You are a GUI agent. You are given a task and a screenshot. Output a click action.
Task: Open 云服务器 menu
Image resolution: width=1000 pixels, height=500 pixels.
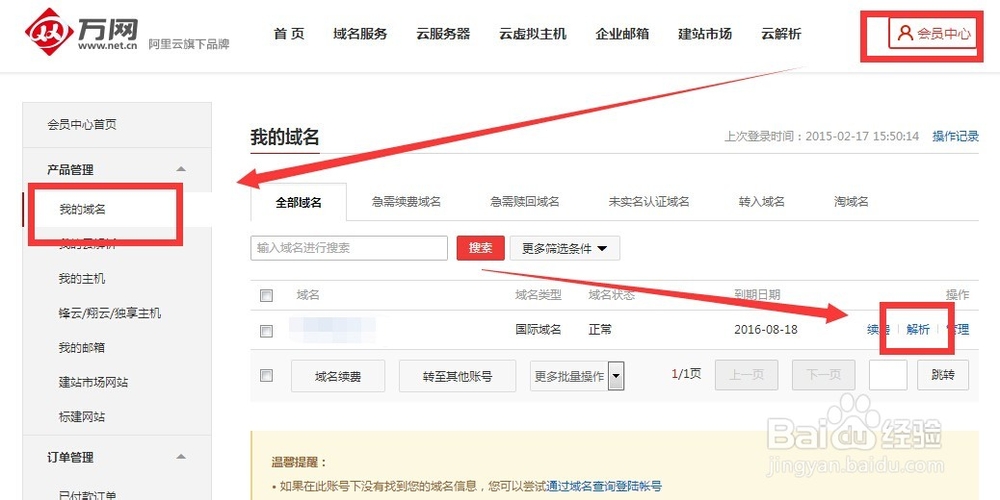[x=443, y=34]
